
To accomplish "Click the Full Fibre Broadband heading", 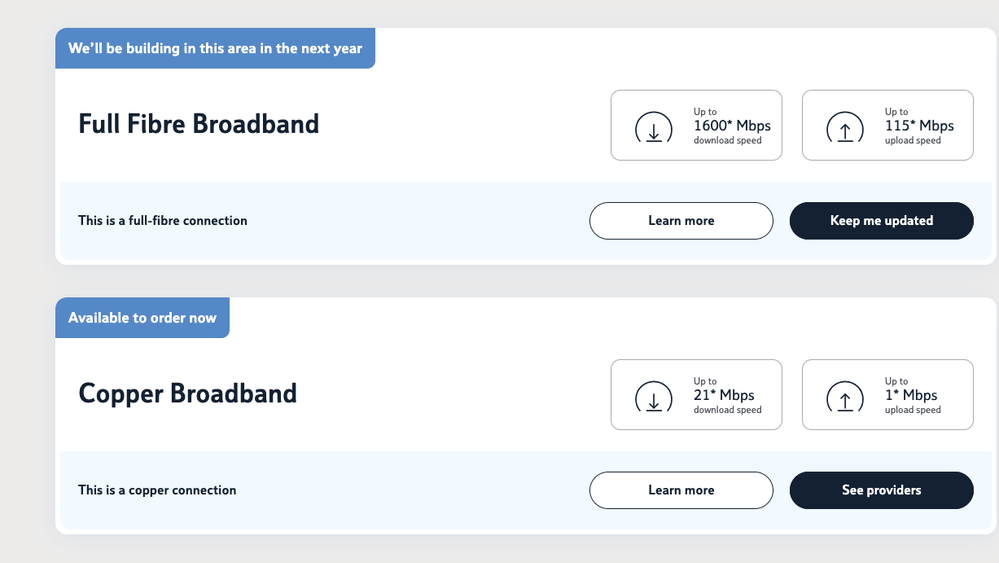I will coord(198,124).
